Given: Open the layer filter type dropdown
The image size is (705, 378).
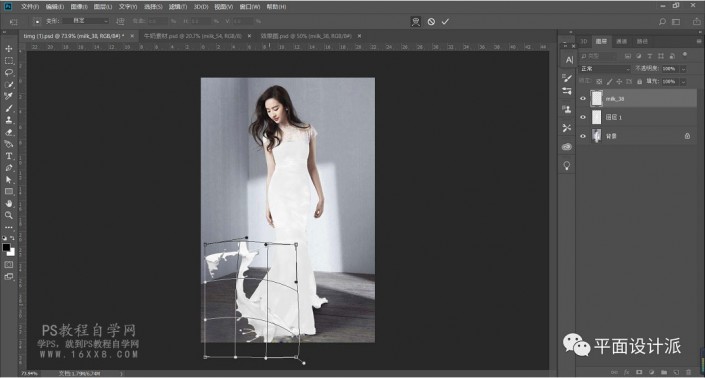Looking at the screenshot, I should pyautogui.click(x=598, y=56).
